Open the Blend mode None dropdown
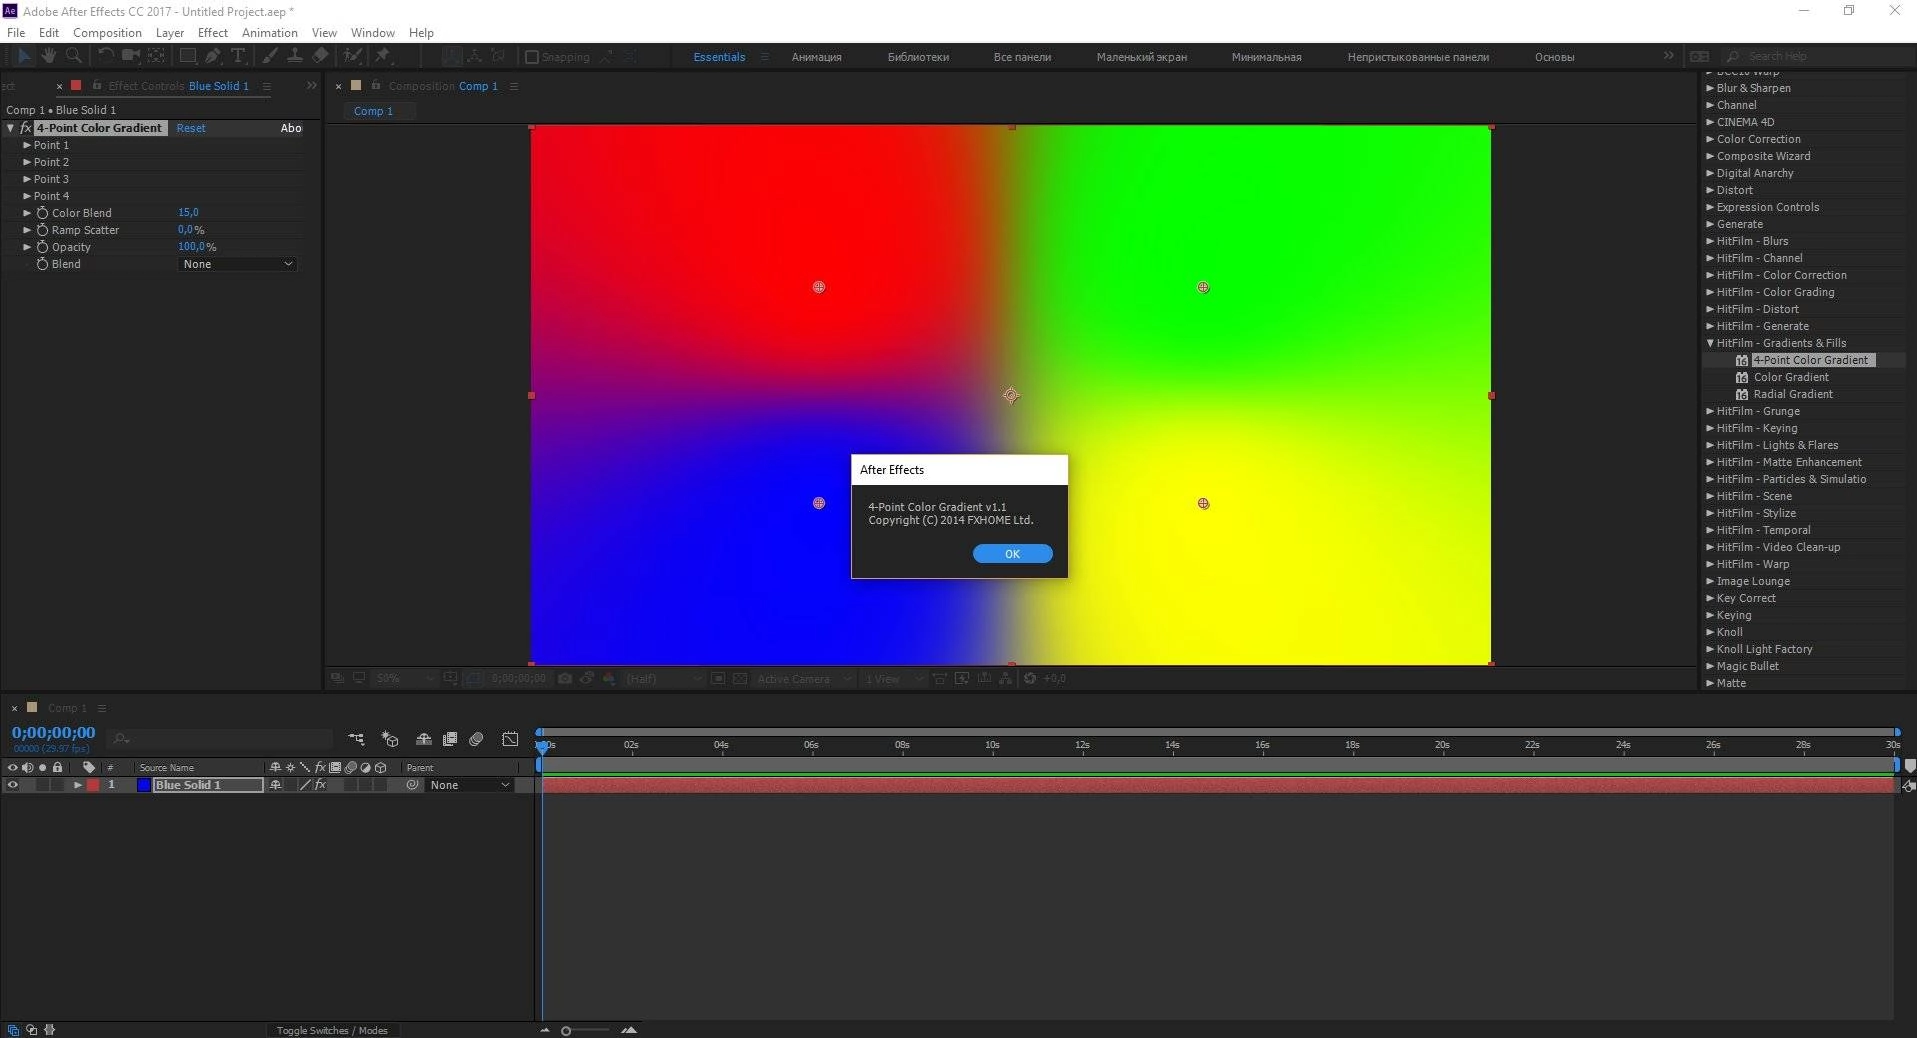The width and height of the screenshot is (1917, 1038). pyautogui.click(x=238, y=264)
